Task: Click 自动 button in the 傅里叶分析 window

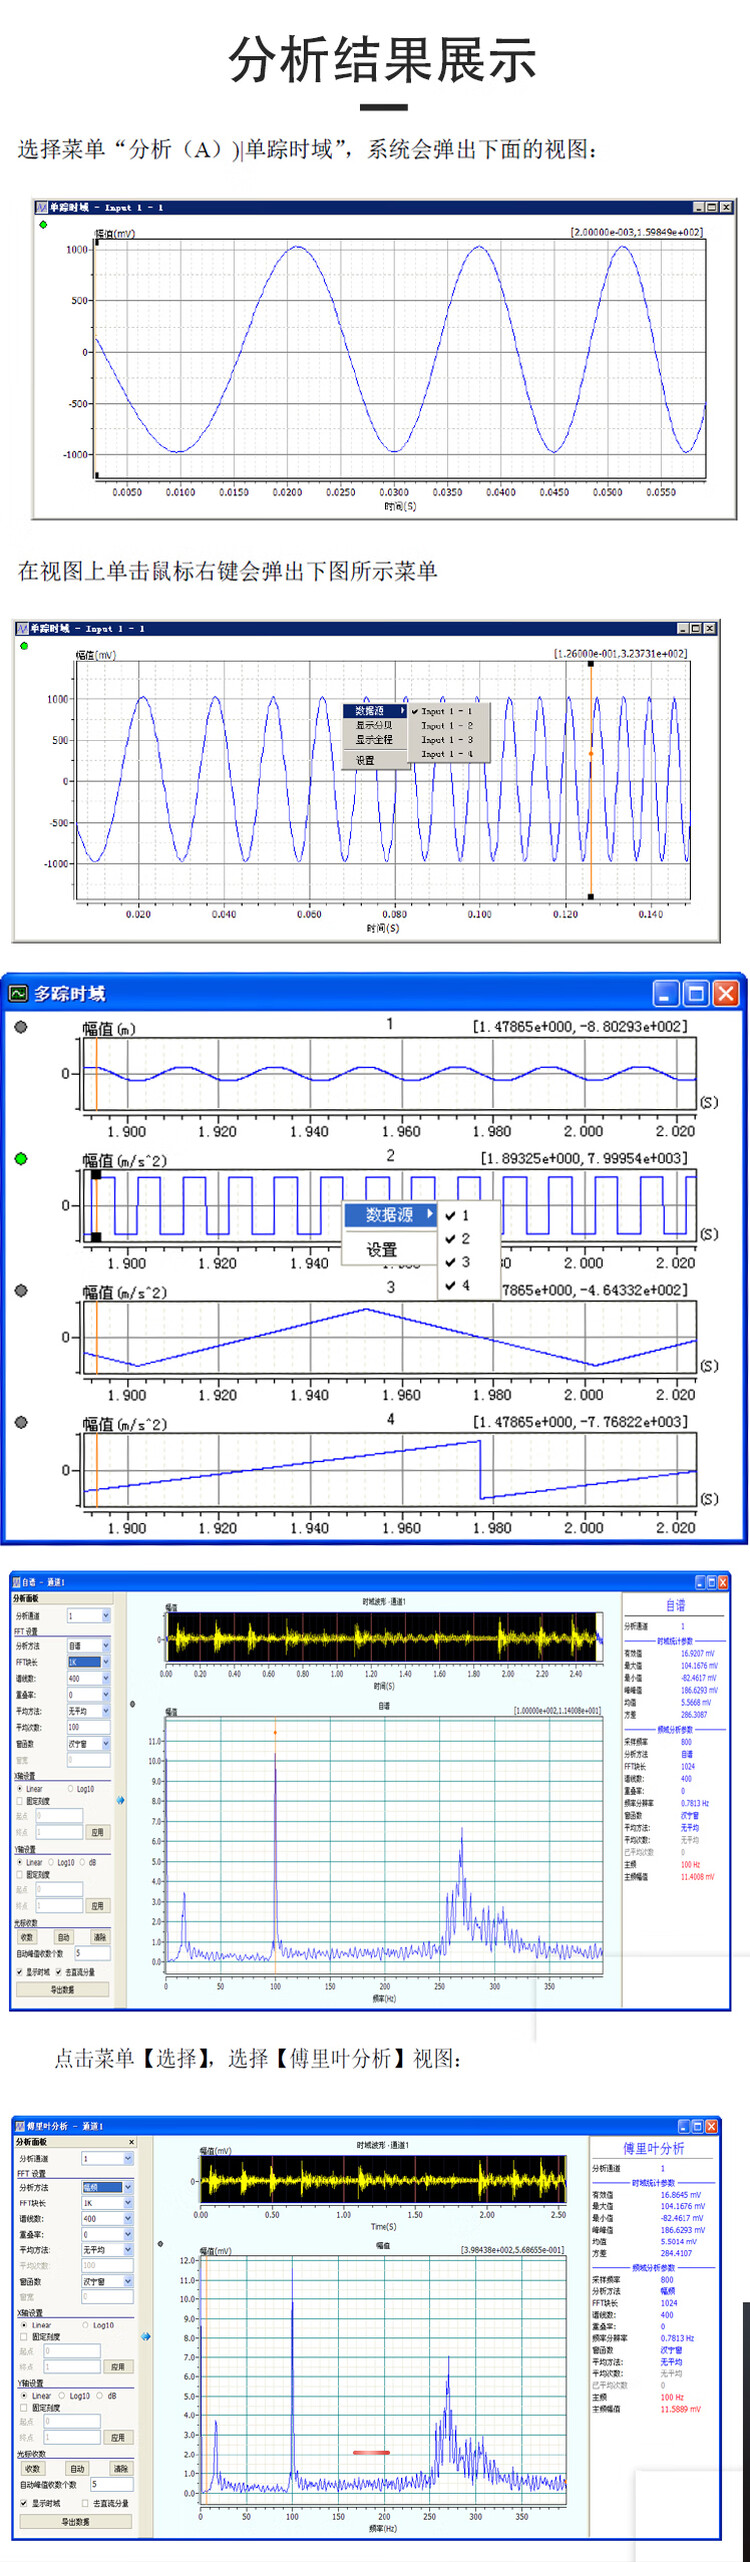Action: [77, 2469]
